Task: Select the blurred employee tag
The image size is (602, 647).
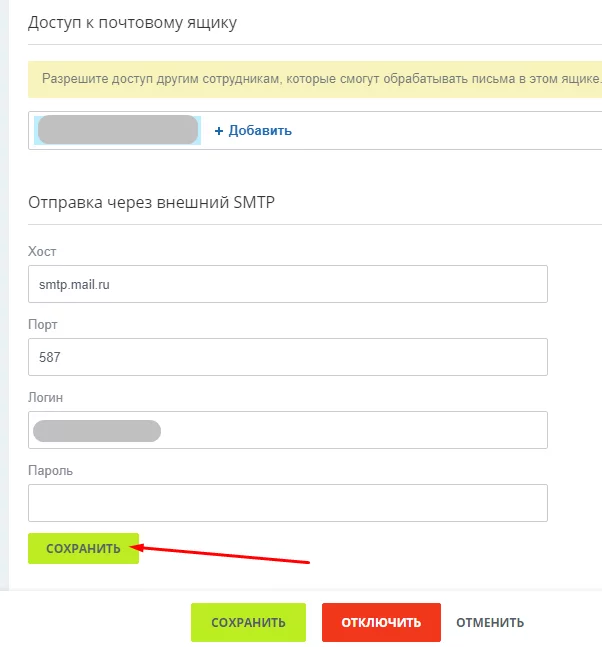Action: [117, 131]
